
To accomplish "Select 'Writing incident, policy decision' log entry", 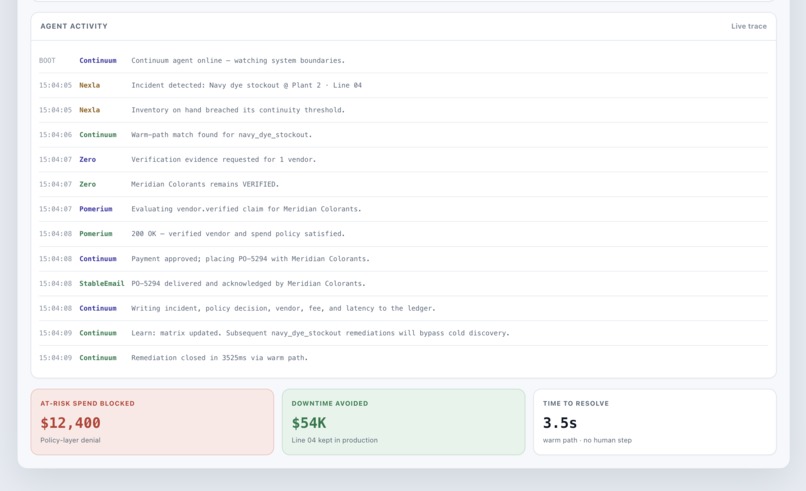I will point(403,308).
